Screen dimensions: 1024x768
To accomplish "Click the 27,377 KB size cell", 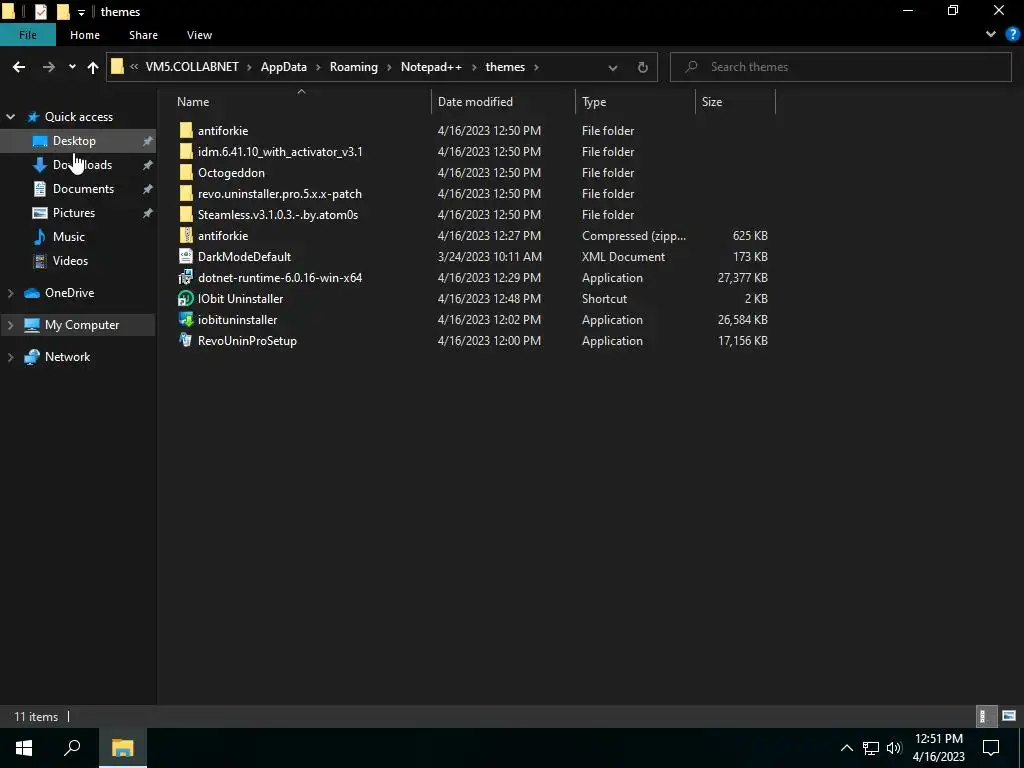I will point(743,278).
